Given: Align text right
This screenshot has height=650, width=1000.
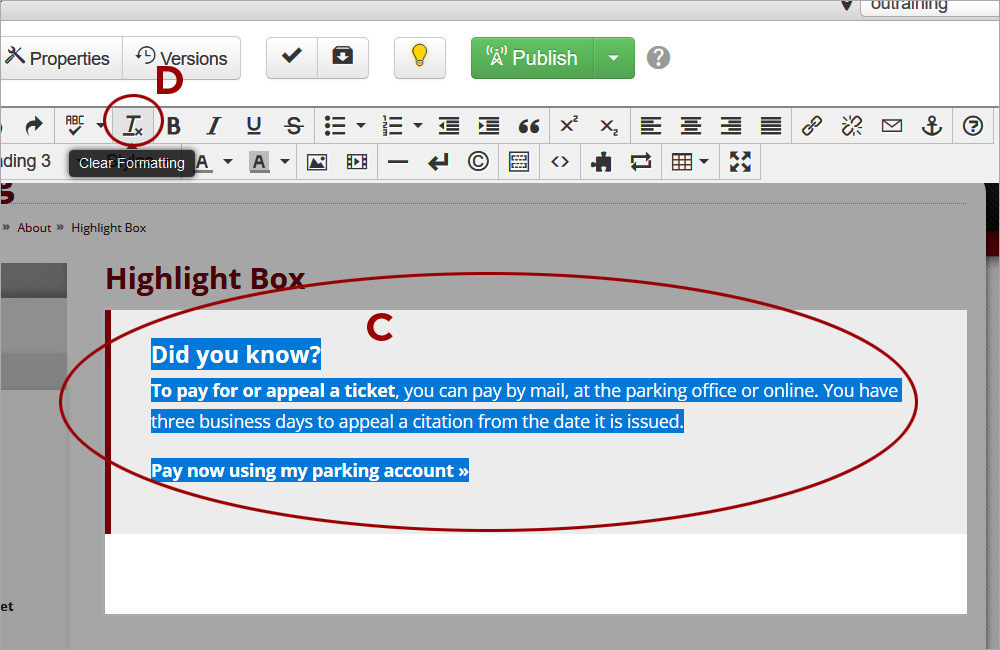Looking at the screenshot, I should (x=731, y=126).
